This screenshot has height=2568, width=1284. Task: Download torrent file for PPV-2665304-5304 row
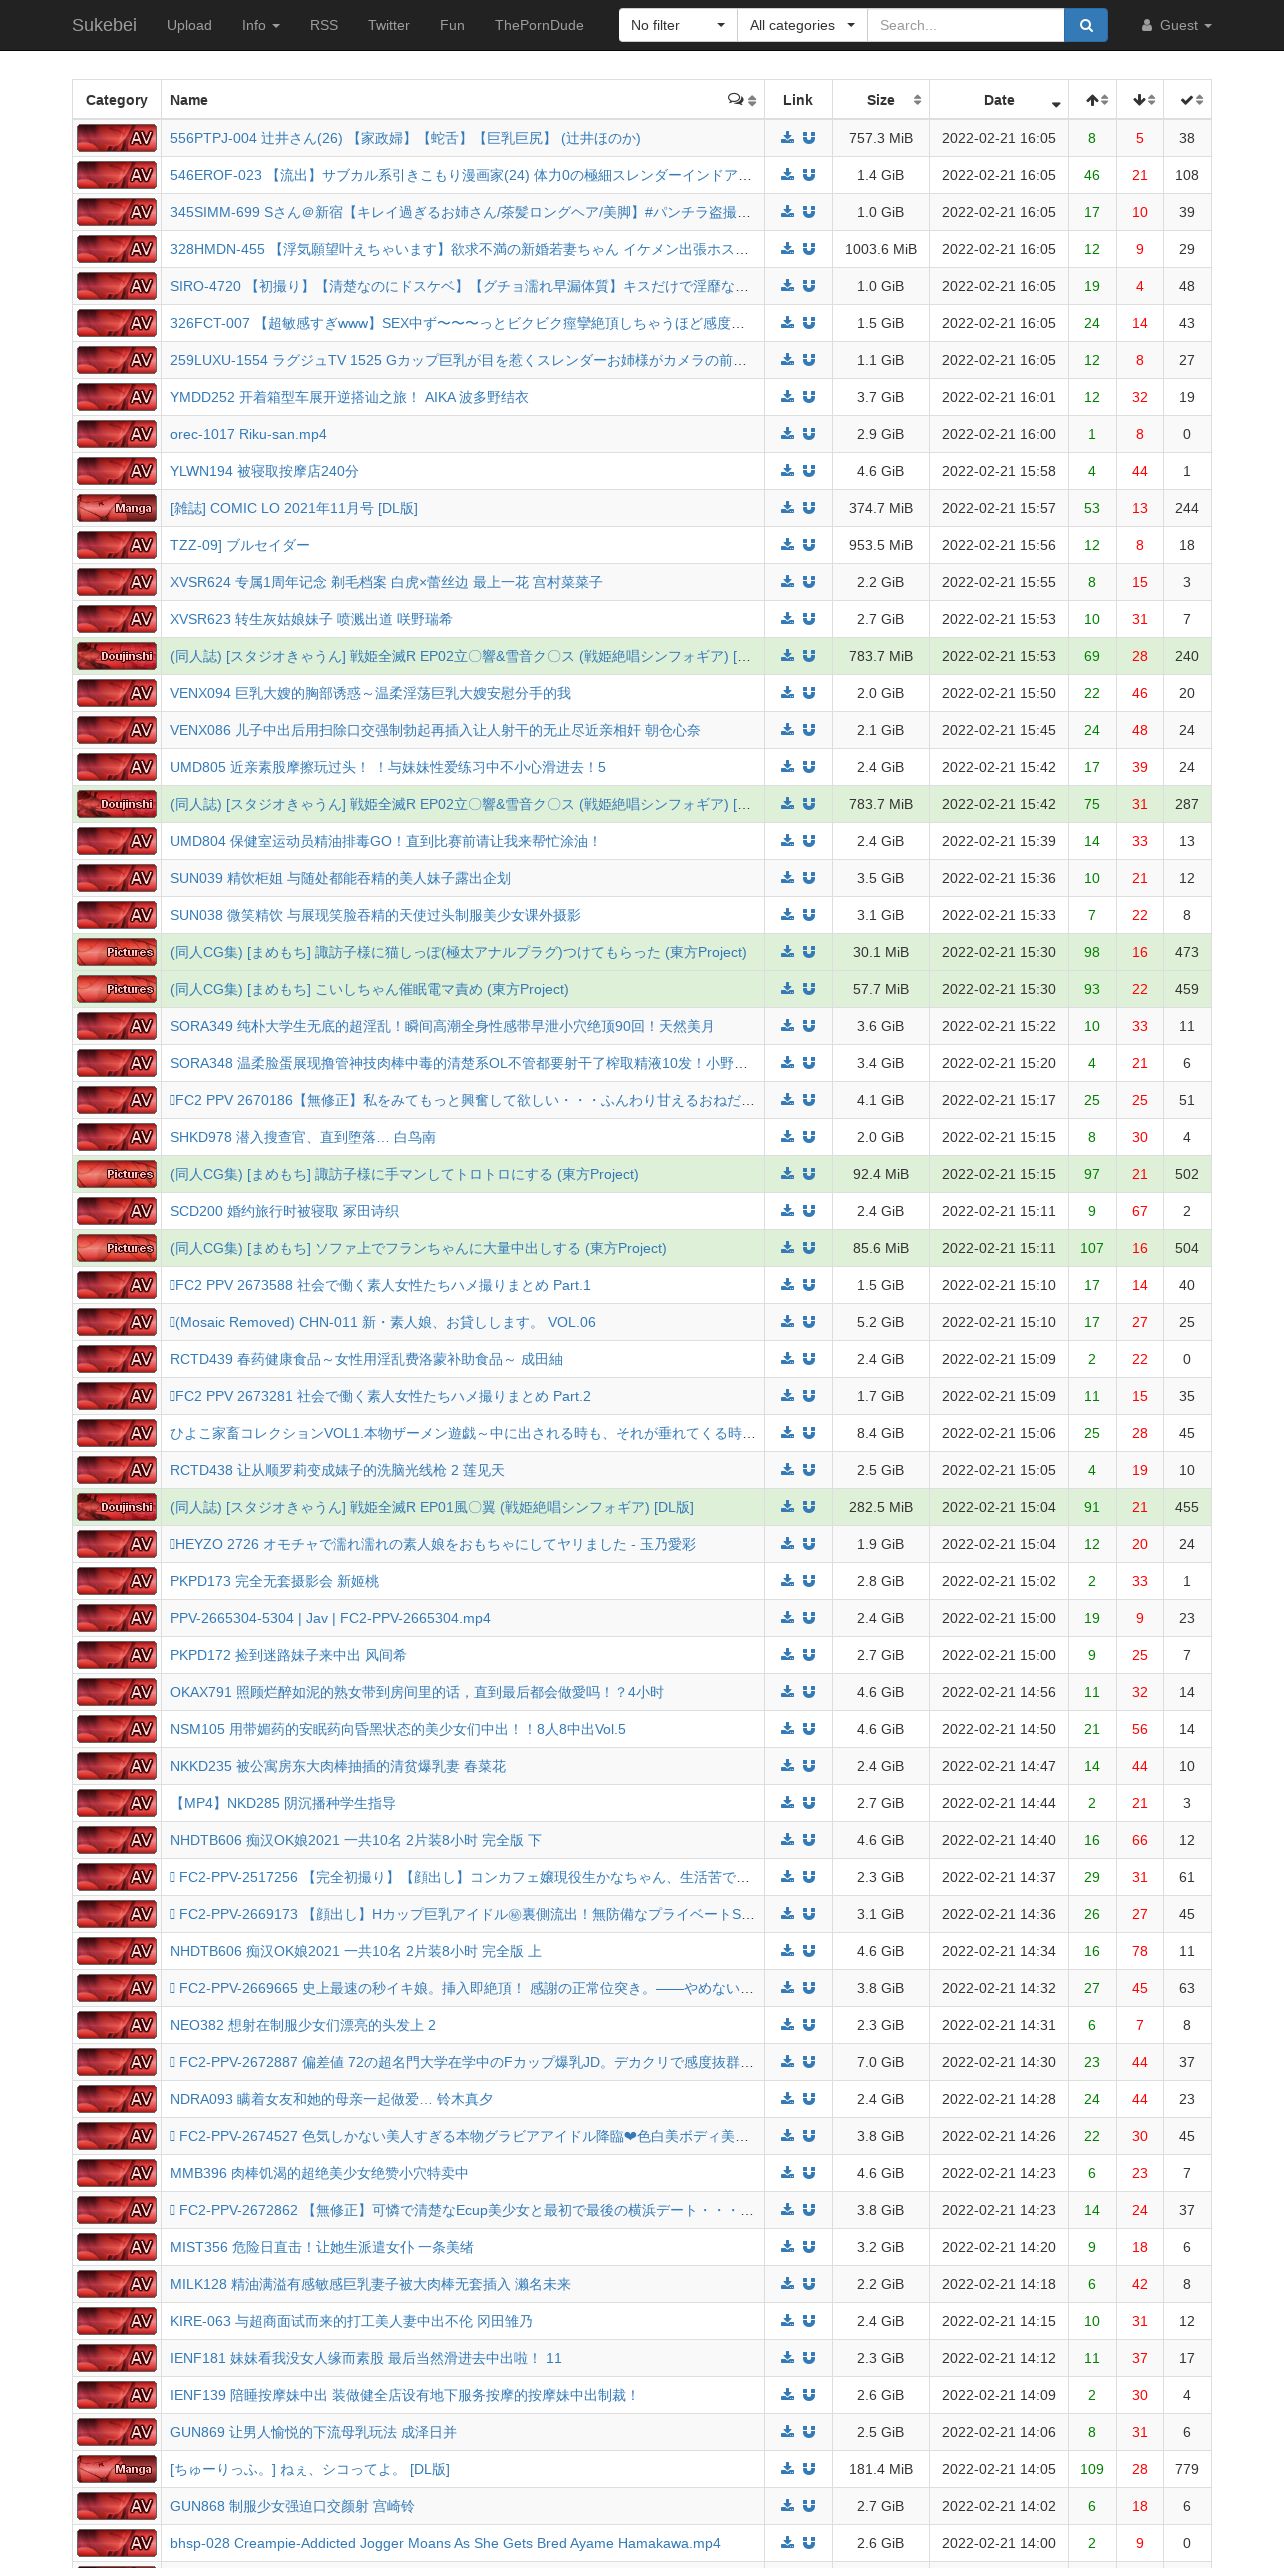tap(788, 1618)
